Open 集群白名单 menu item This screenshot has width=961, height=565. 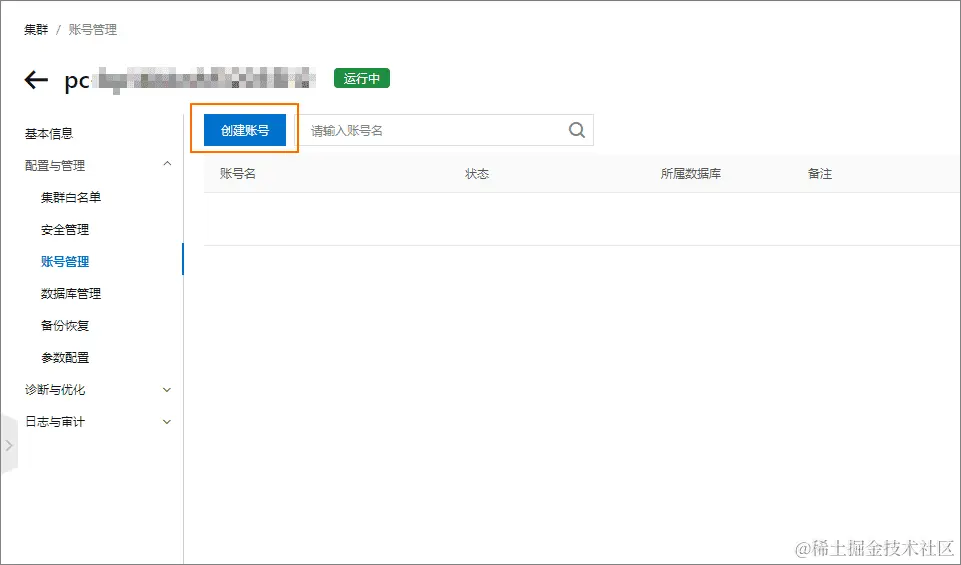coord(71,197)
